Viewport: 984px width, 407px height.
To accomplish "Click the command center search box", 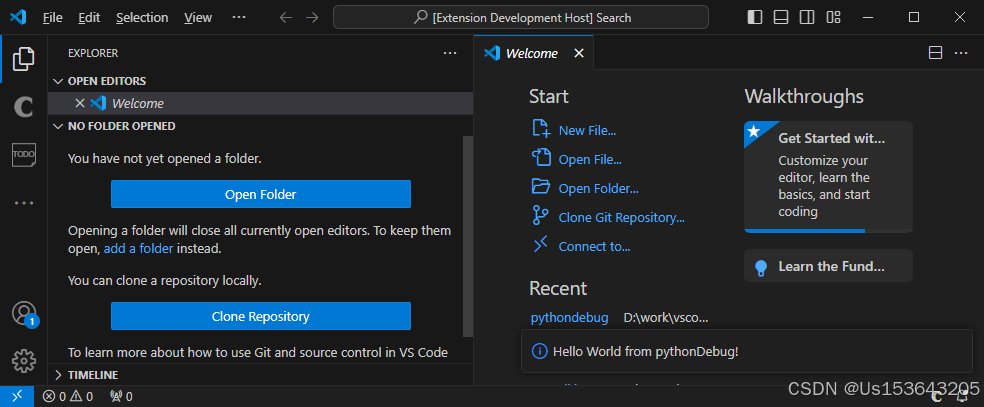I will 521,17.
